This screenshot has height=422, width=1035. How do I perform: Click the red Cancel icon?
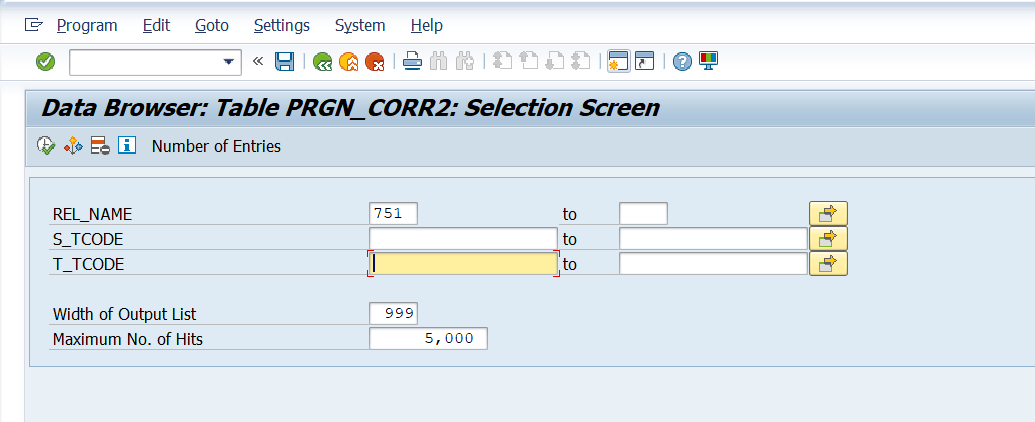point(375,62)
